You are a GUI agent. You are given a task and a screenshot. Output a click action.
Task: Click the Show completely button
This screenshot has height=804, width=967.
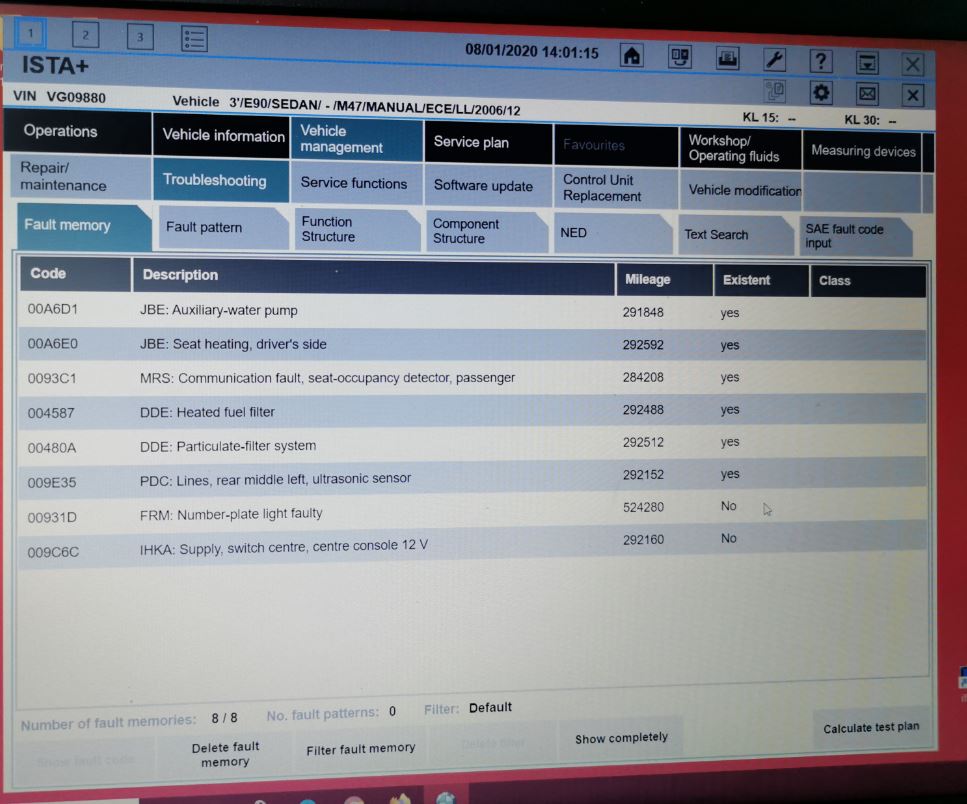point(621,738)
